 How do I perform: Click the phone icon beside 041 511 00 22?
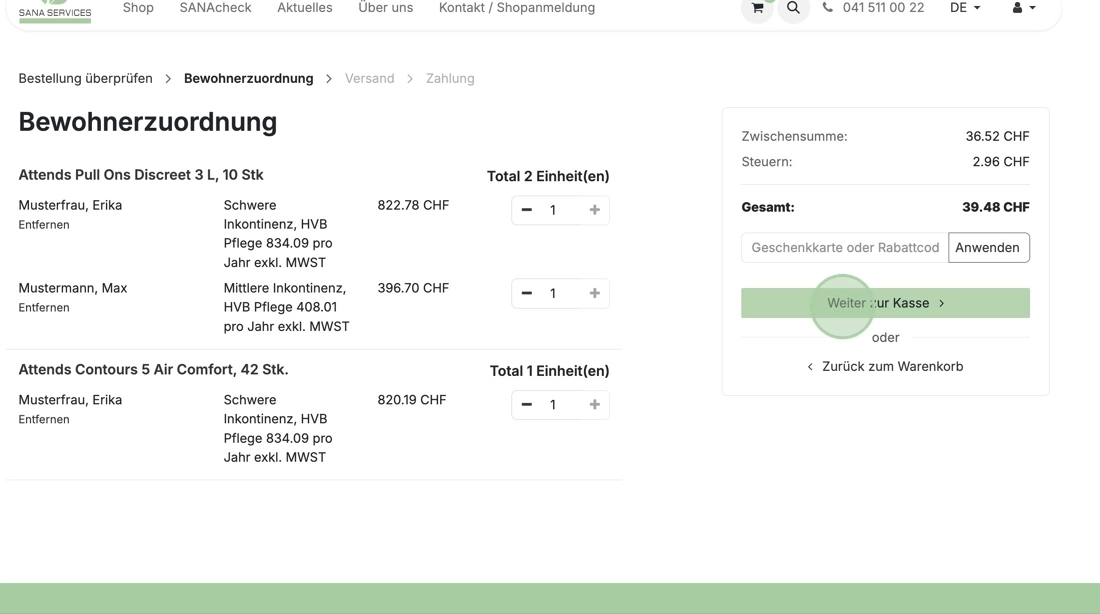tap(828, 8)
